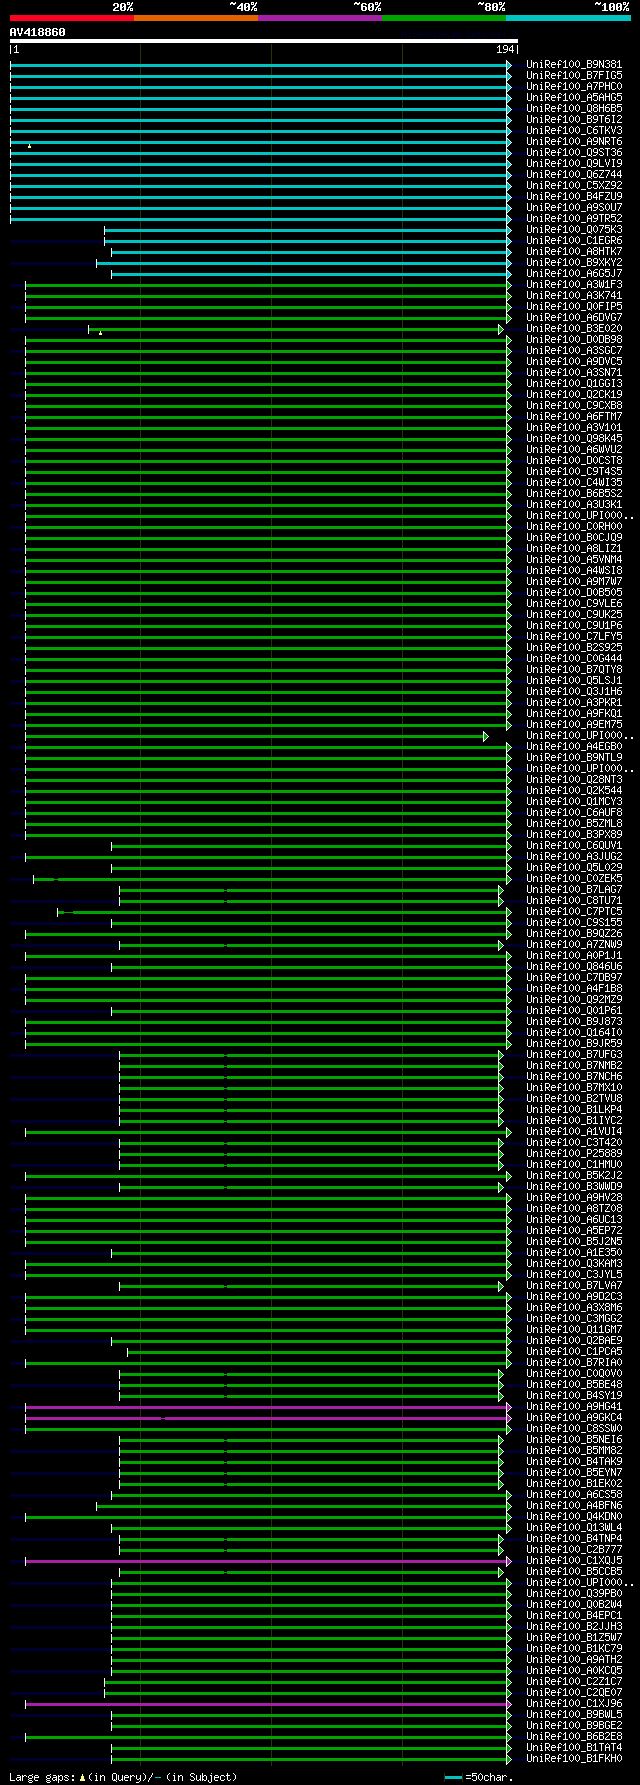Select the hit label UniRef100_A6G5J7

574,273
